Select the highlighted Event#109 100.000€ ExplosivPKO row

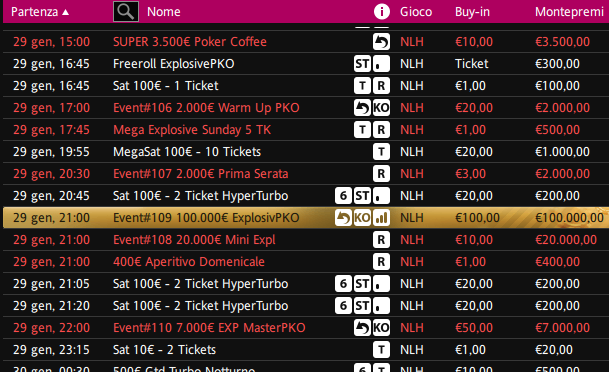click(x=306, y=218)
